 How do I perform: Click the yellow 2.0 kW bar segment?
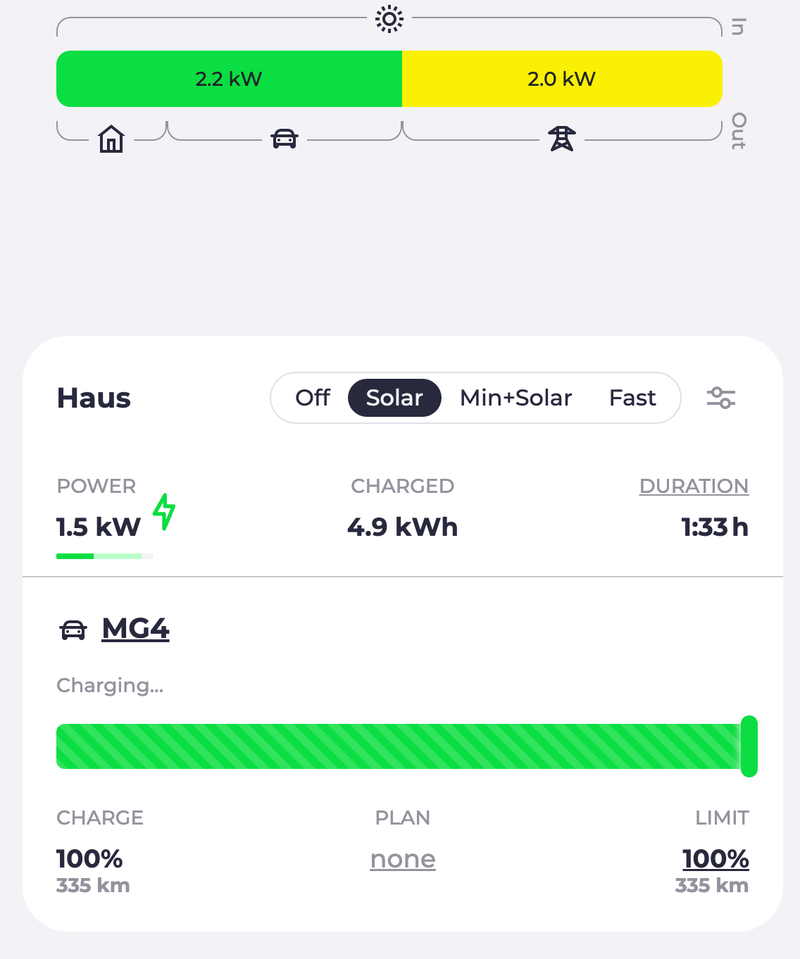(x=561, y=79)
